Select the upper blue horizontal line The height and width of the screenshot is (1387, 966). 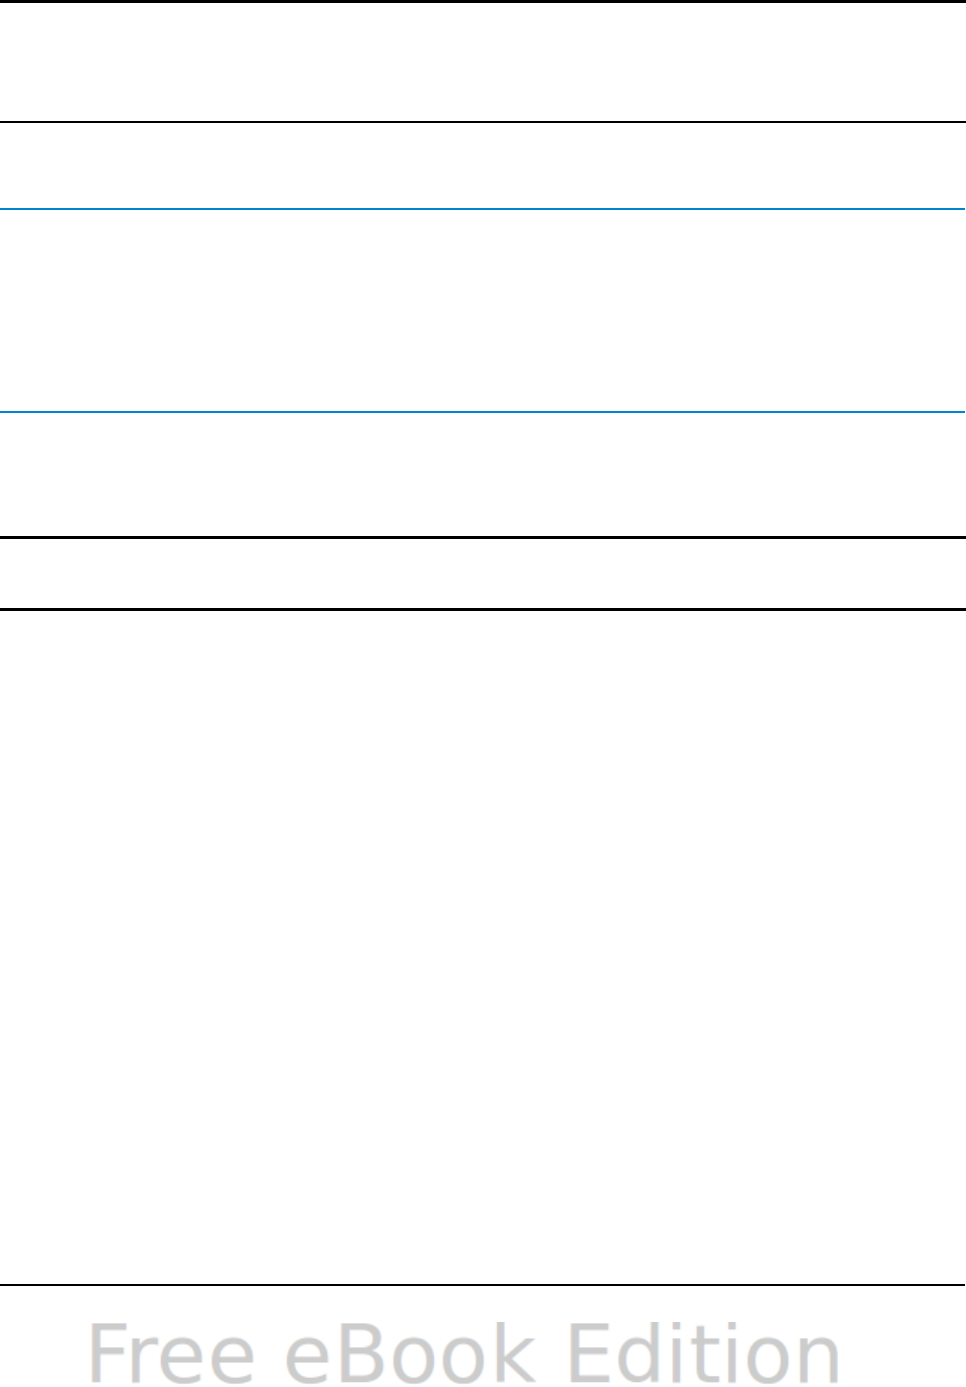[483, 209]
